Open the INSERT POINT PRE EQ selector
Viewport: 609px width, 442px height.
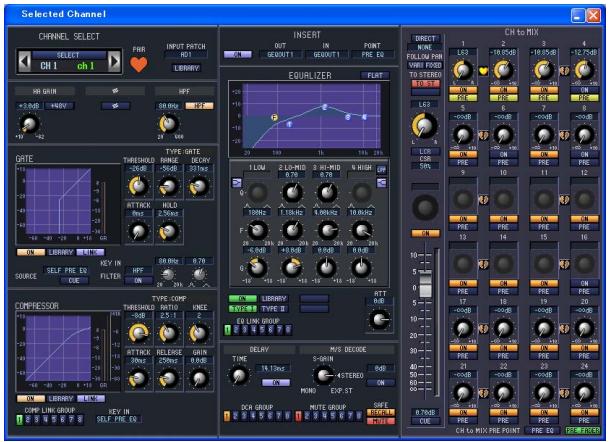[372, 55]
